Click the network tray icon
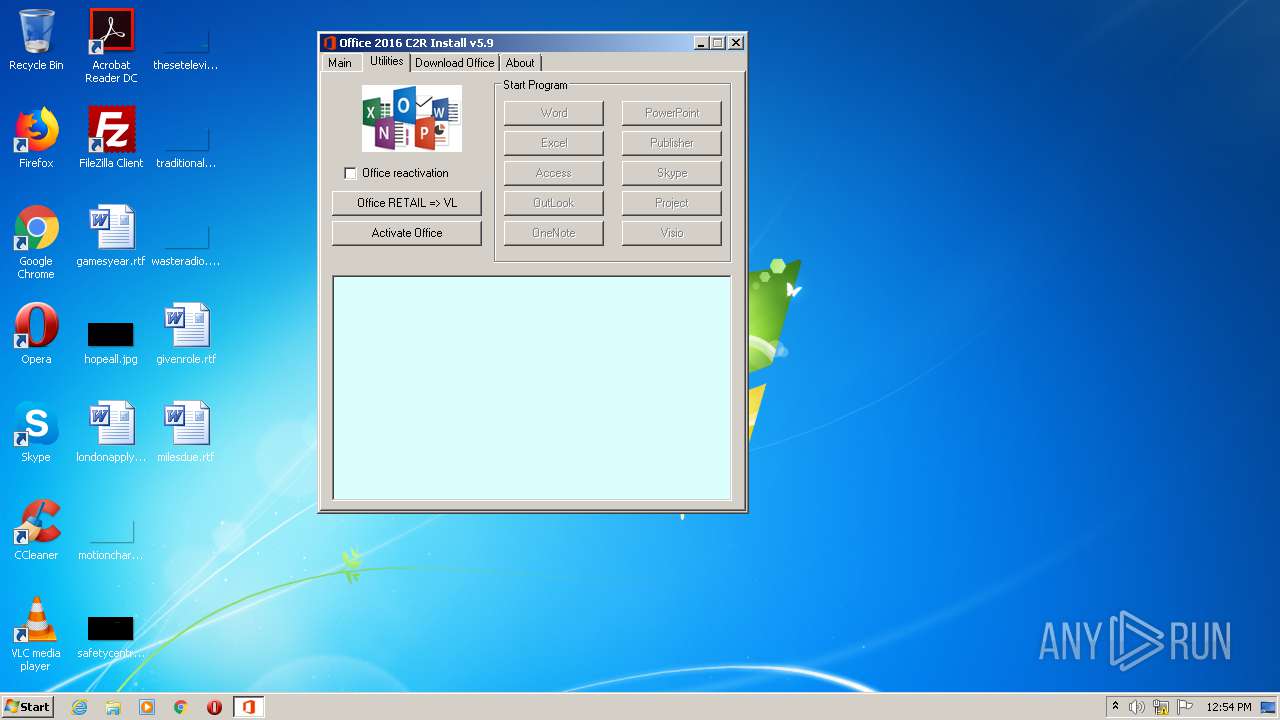Viewport: 1280px width, 720px height. [x=1161, y=707]
